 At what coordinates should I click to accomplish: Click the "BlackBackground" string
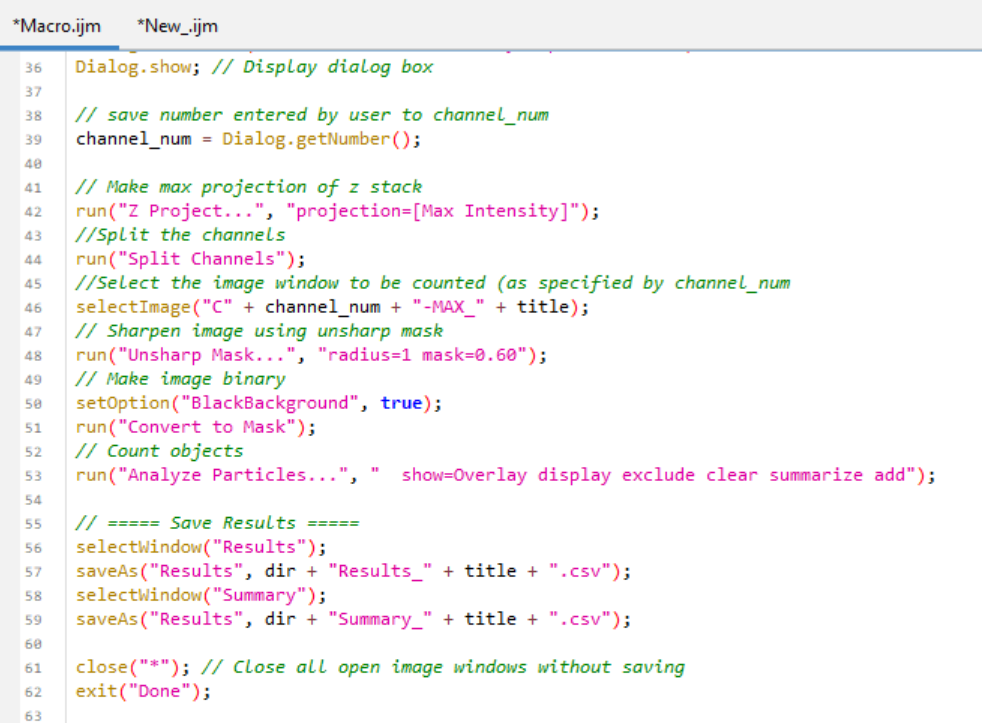[270, 403]
